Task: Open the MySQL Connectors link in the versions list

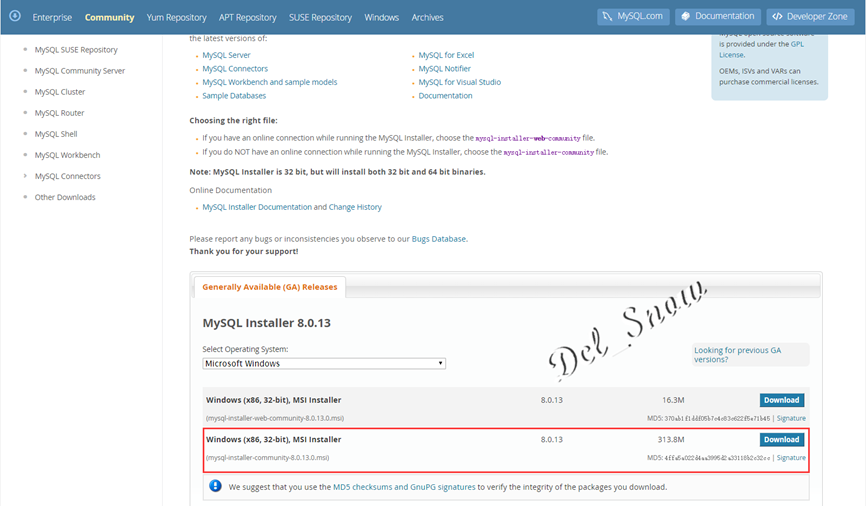Action: coord(235,68)
